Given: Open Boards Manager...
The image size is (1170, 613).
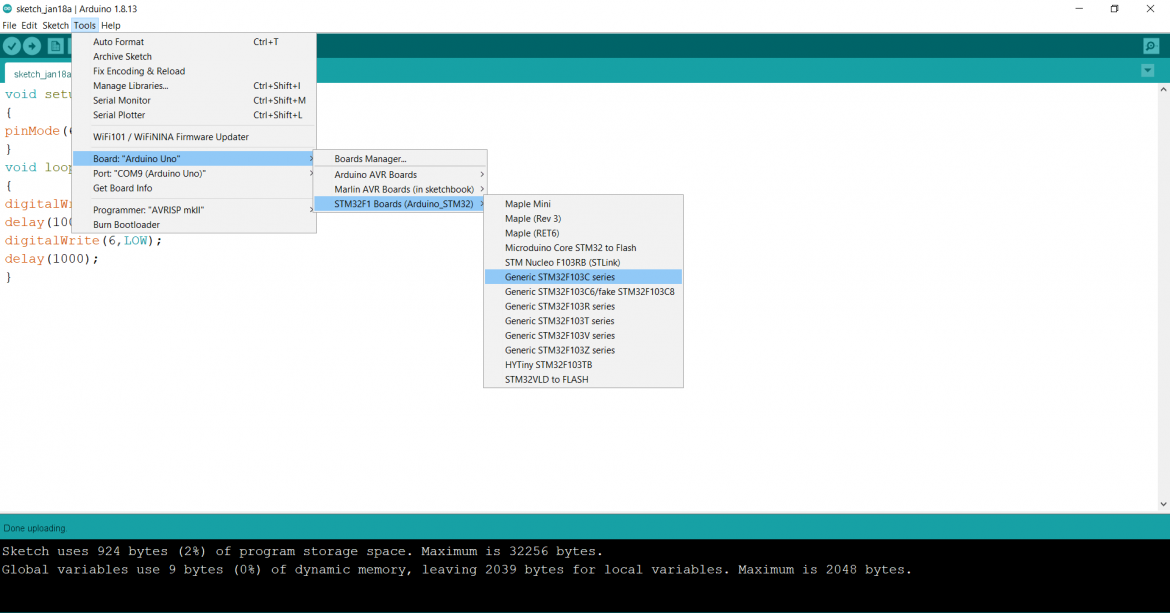Looking at the screenshot, I should click(x=371, y=159).
